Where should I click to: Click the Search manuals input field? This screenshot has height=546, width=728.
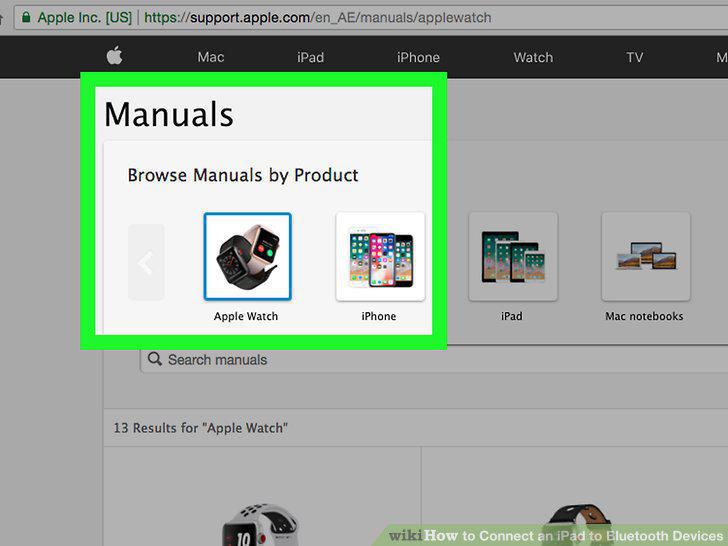click(434, 359)
